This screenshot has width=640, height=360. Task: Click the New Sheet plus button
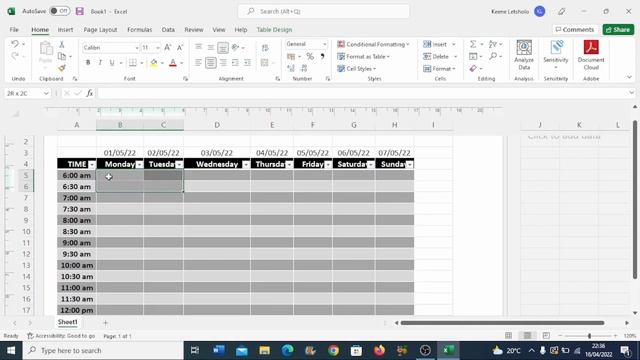point(105,323)
